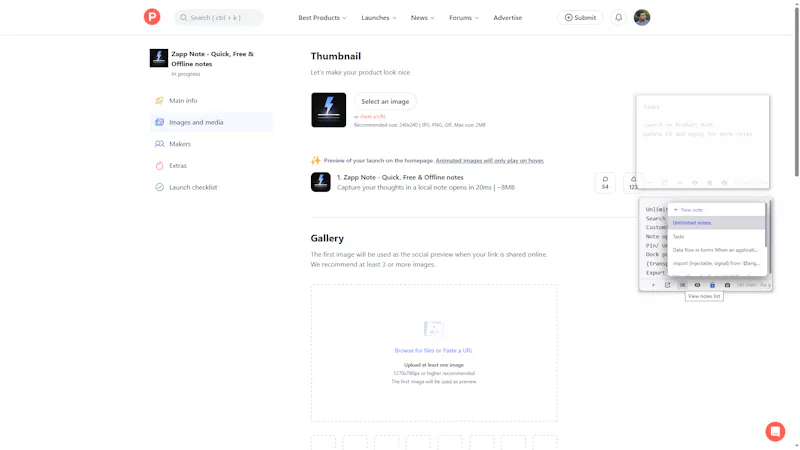Expand the Best Products dropdown
Screen dimensions: 800x450
point(322,17)
